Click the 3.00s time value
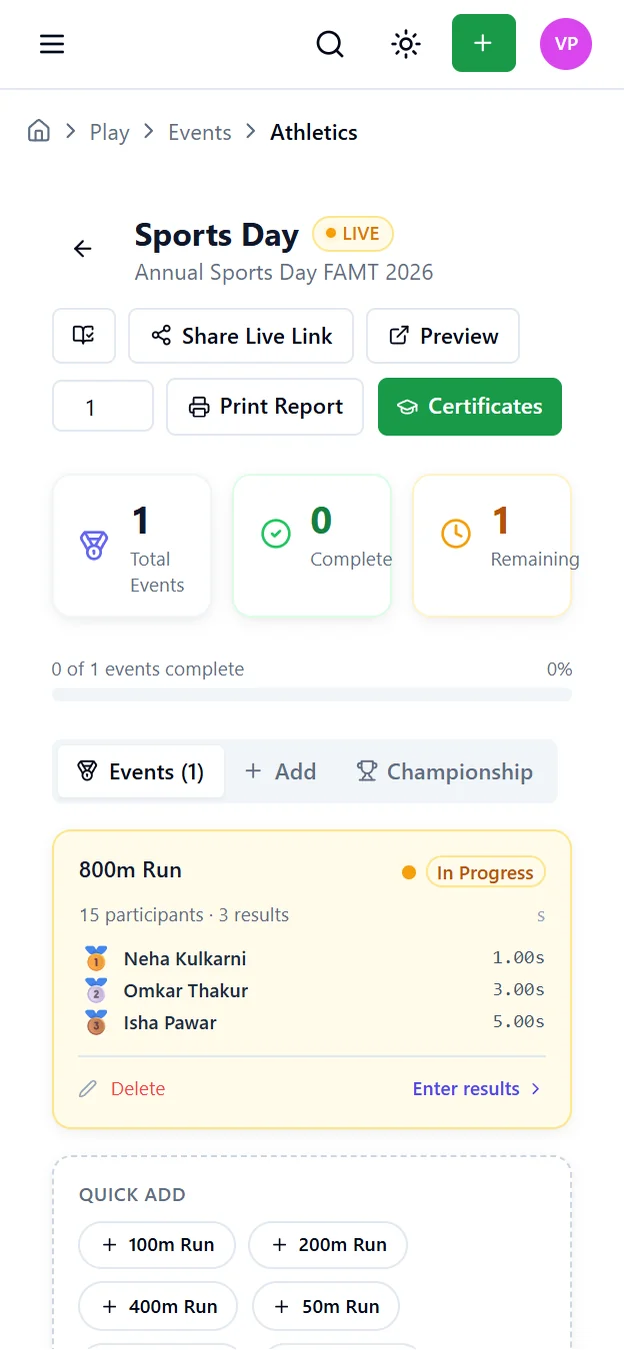Viewport: 624px width, 1350px height. pos(518,990)
